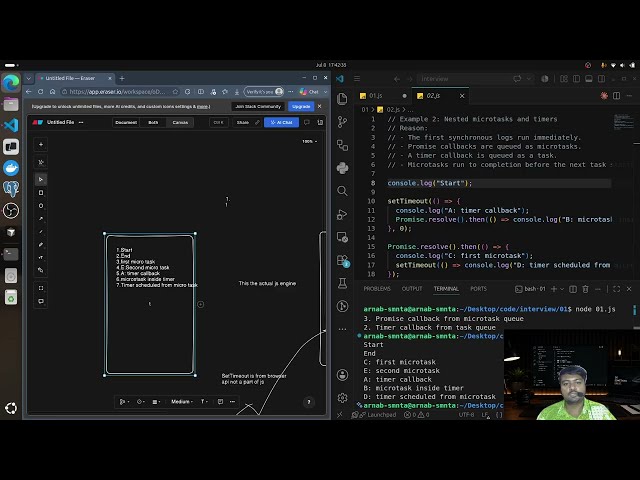The width and height of the screenshot is (640, 480).
Task: Switch to the 01.js editor tab
Action: click(384, 96)
